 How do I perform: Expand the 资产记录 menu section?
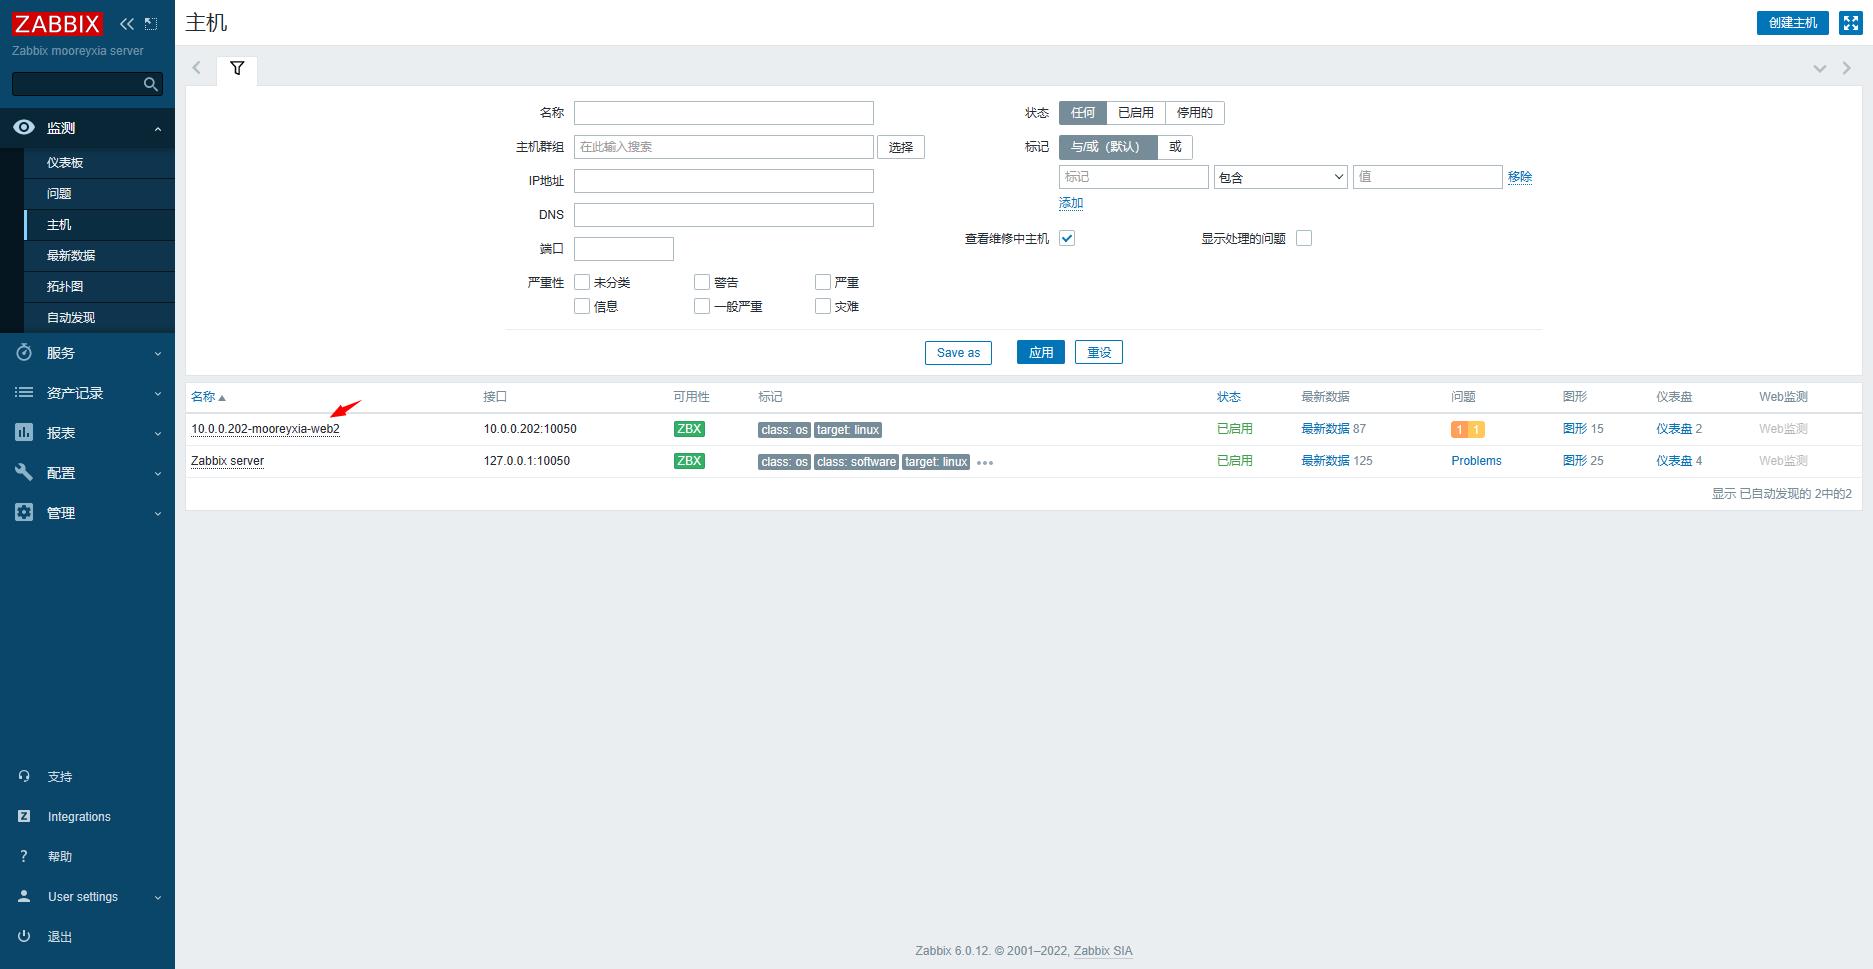(158, 393)
